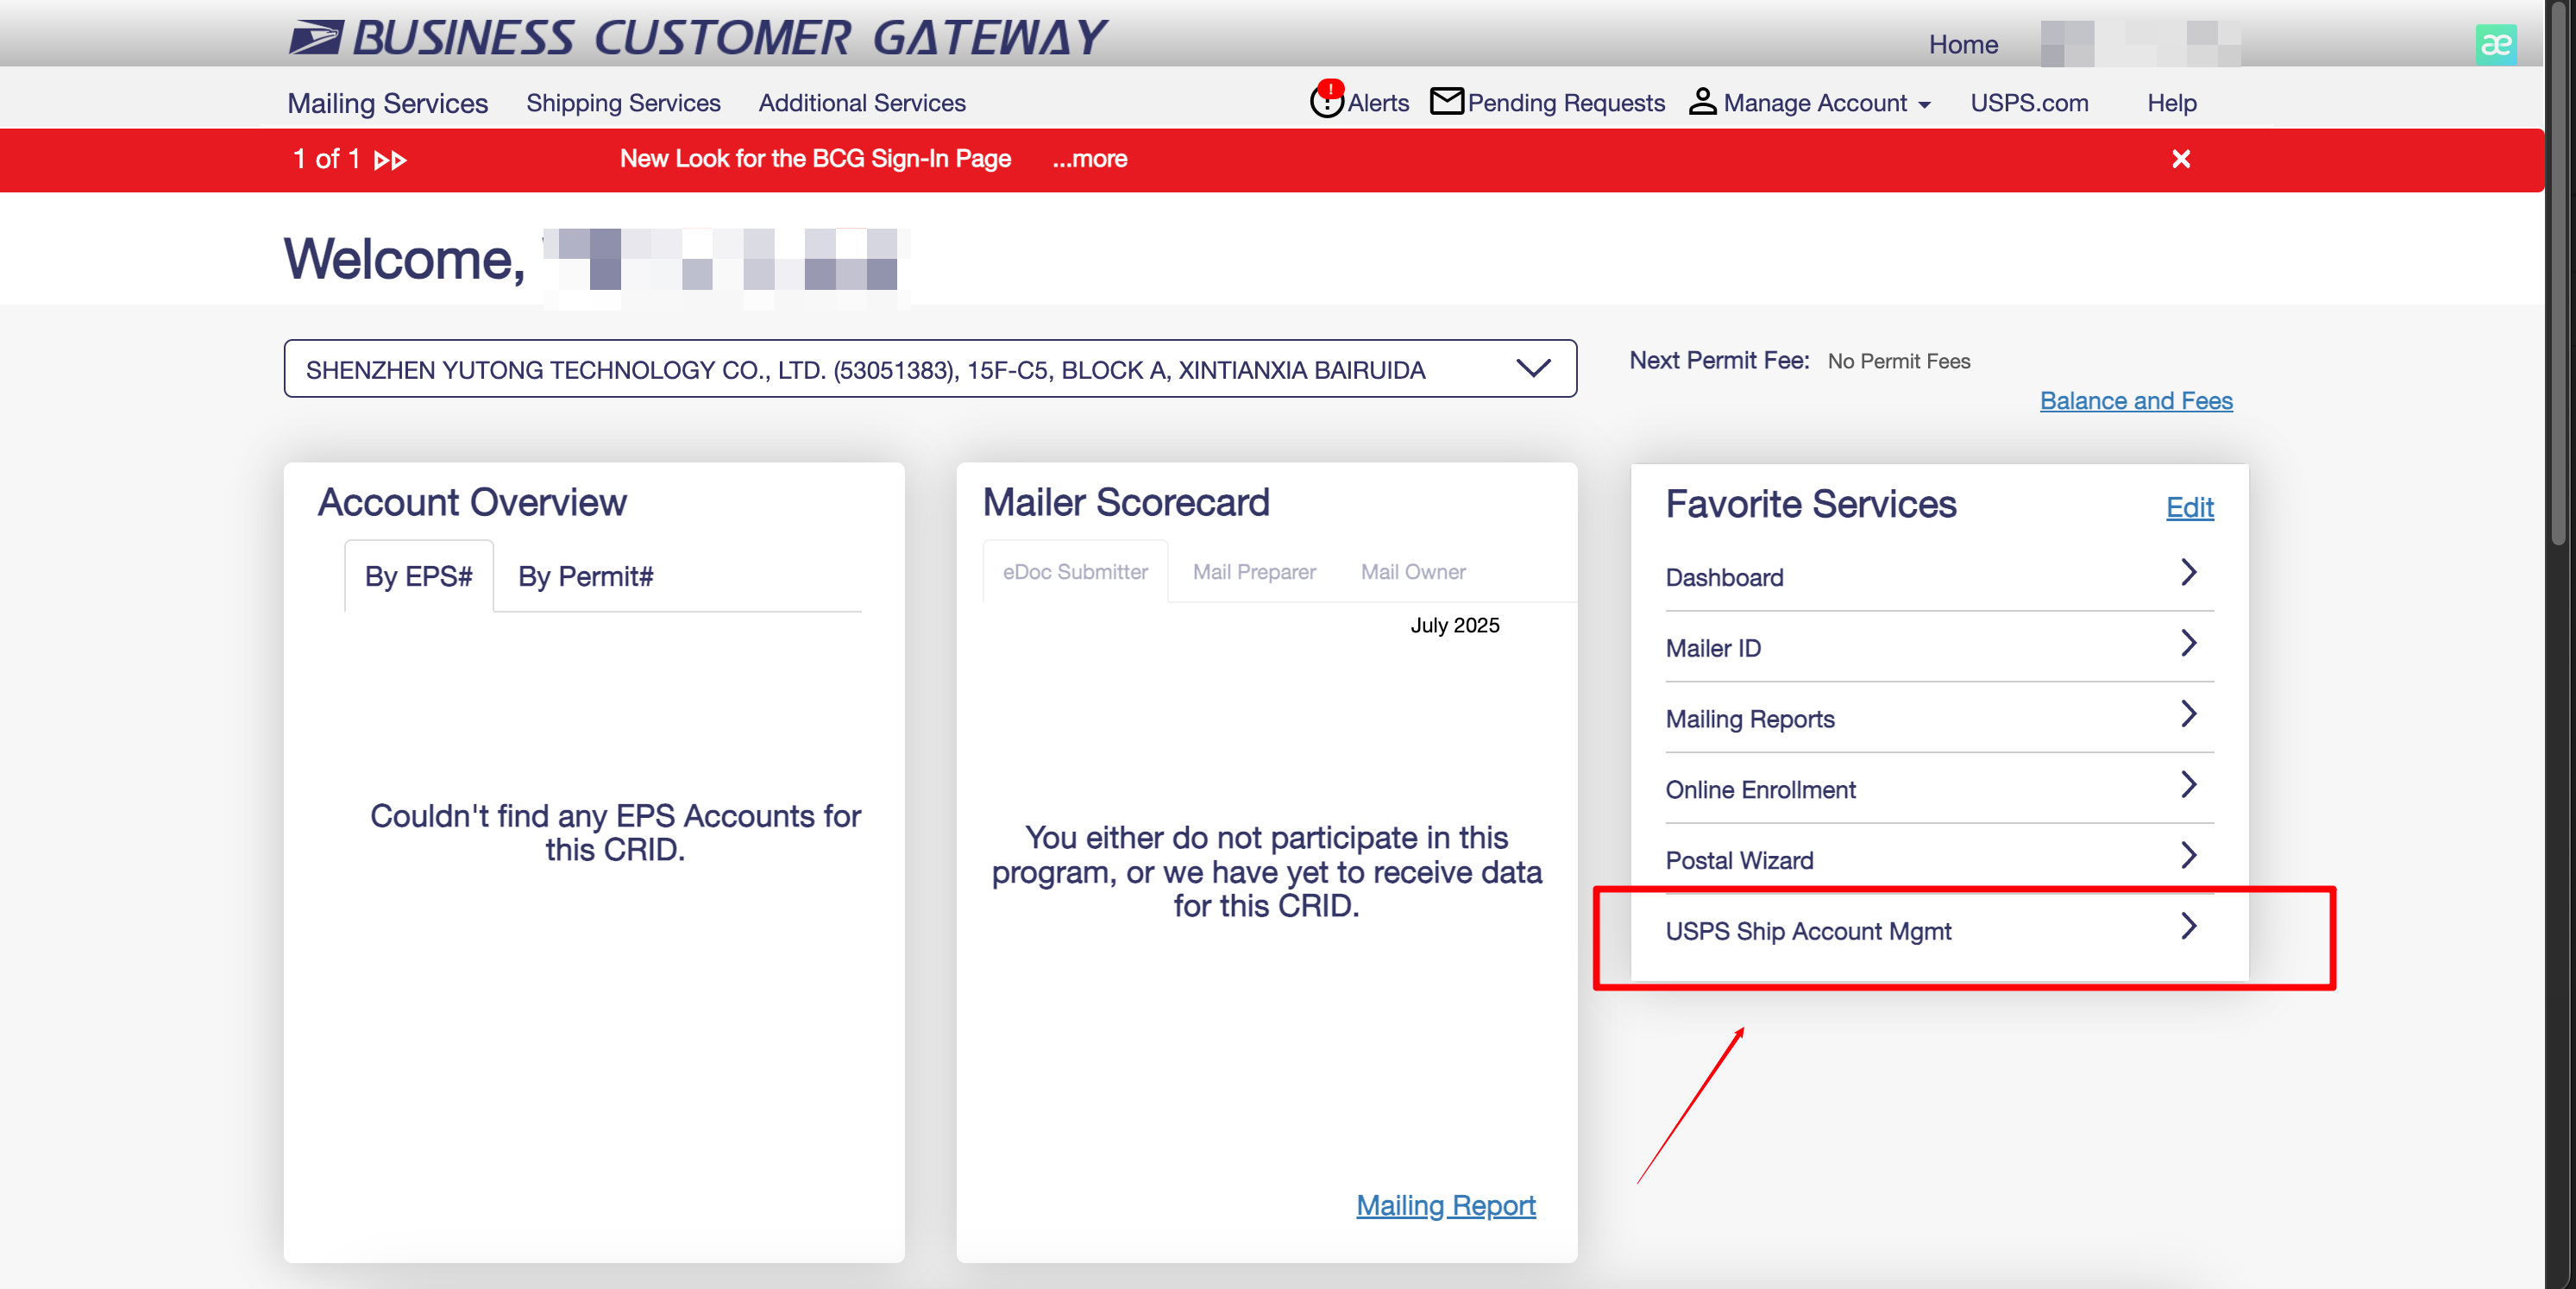Open the Mailing Services menu
Image resolution: width=2576 pixels, height=1289 pixels.
pyautogui.click(x=387, y=103)
